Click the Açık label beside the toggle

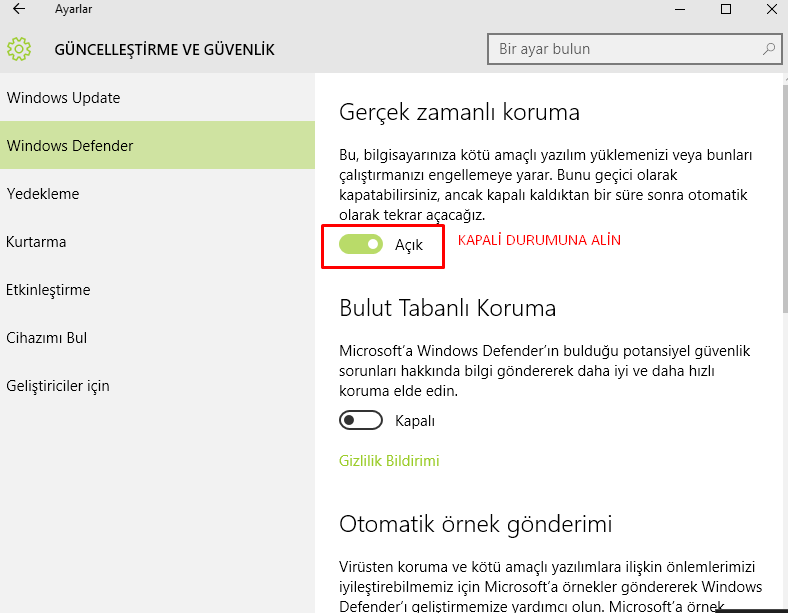(x=409, y=245)
